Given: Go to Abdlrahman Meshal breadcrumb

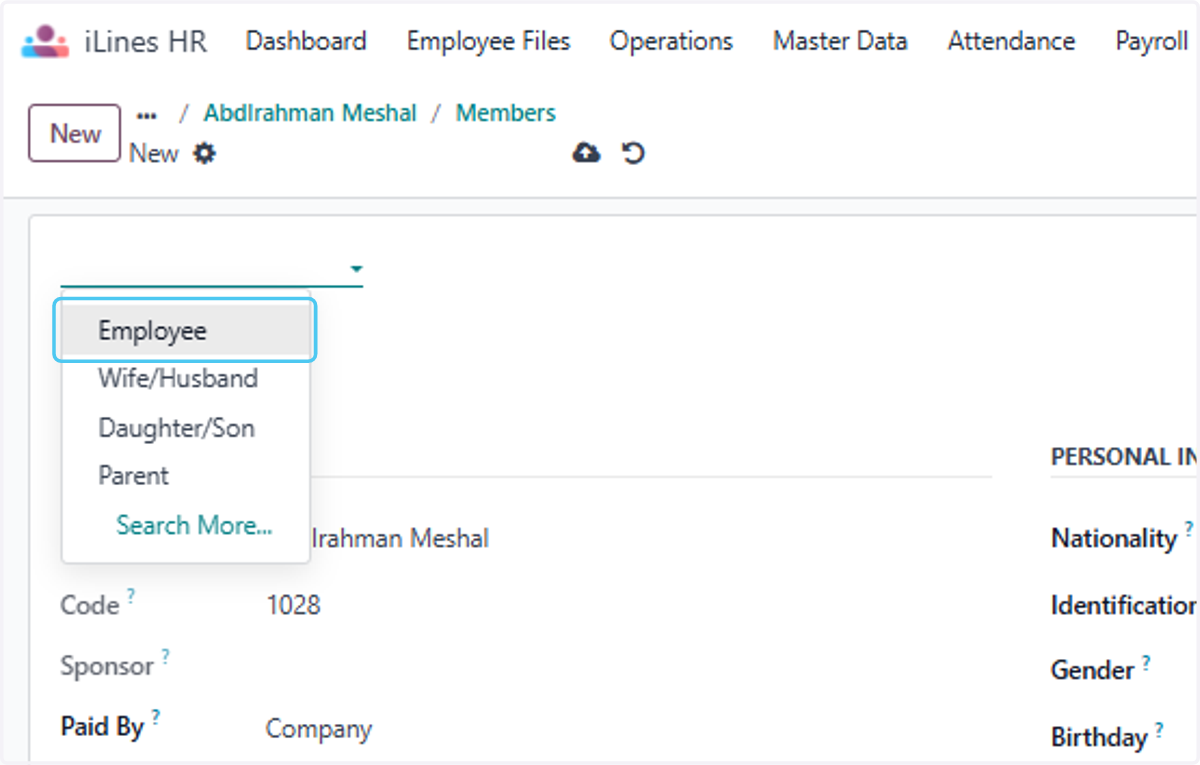Looking at the screenshot, I should click(x=310, y=113).
